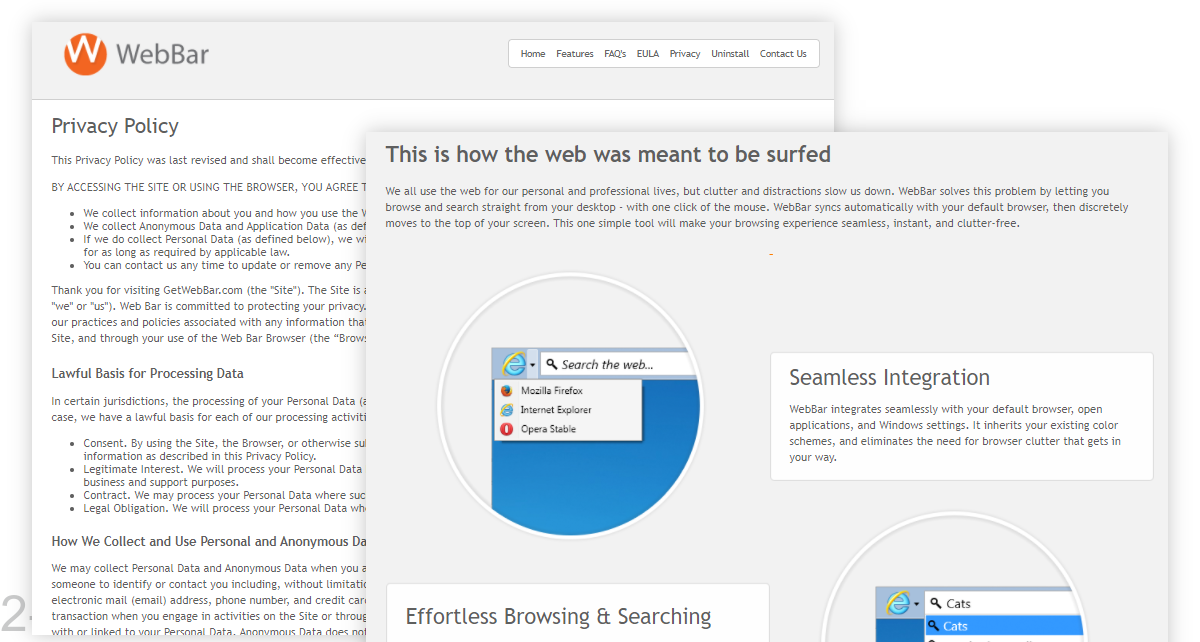Click the FAQ's nav link
The height and width of the screenshot is (642, 1200).
pyautogui.click(x=615, y=53)
